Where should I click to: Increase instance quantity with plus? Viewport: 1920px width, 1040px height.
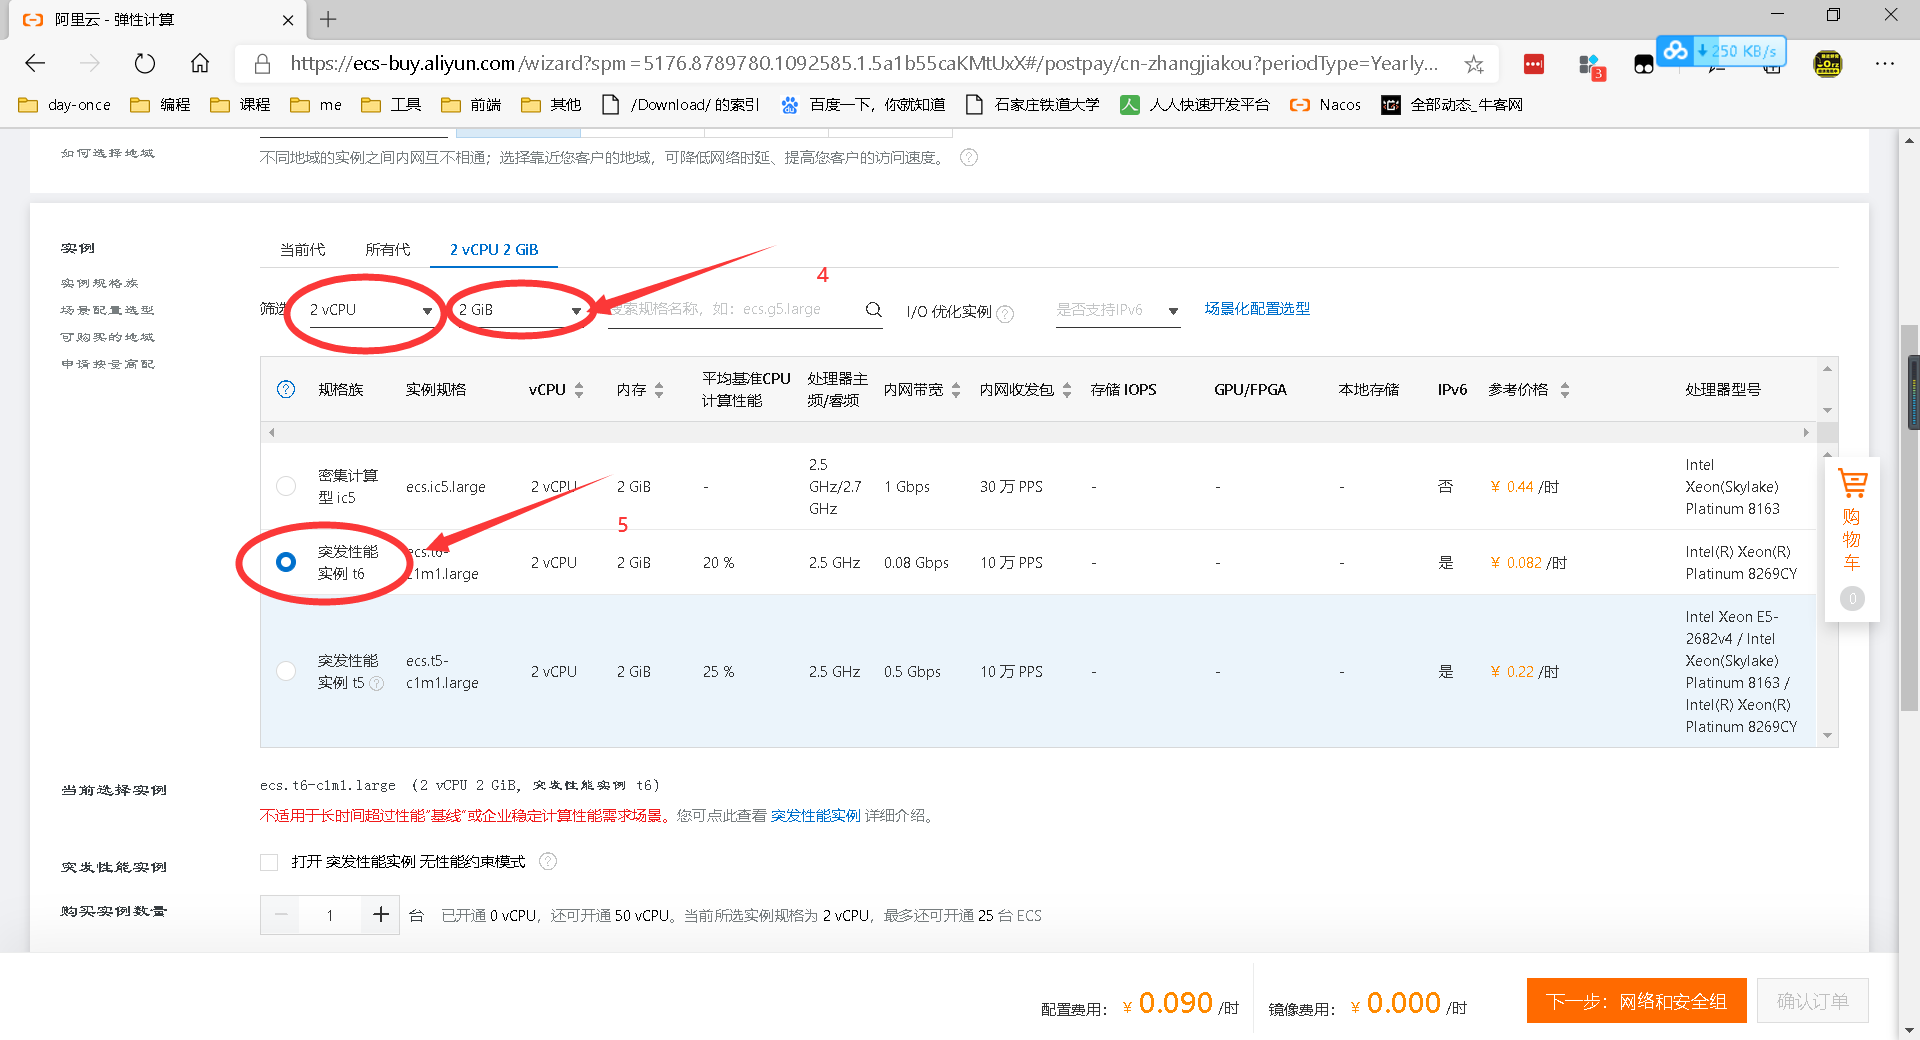pos(381,914)
